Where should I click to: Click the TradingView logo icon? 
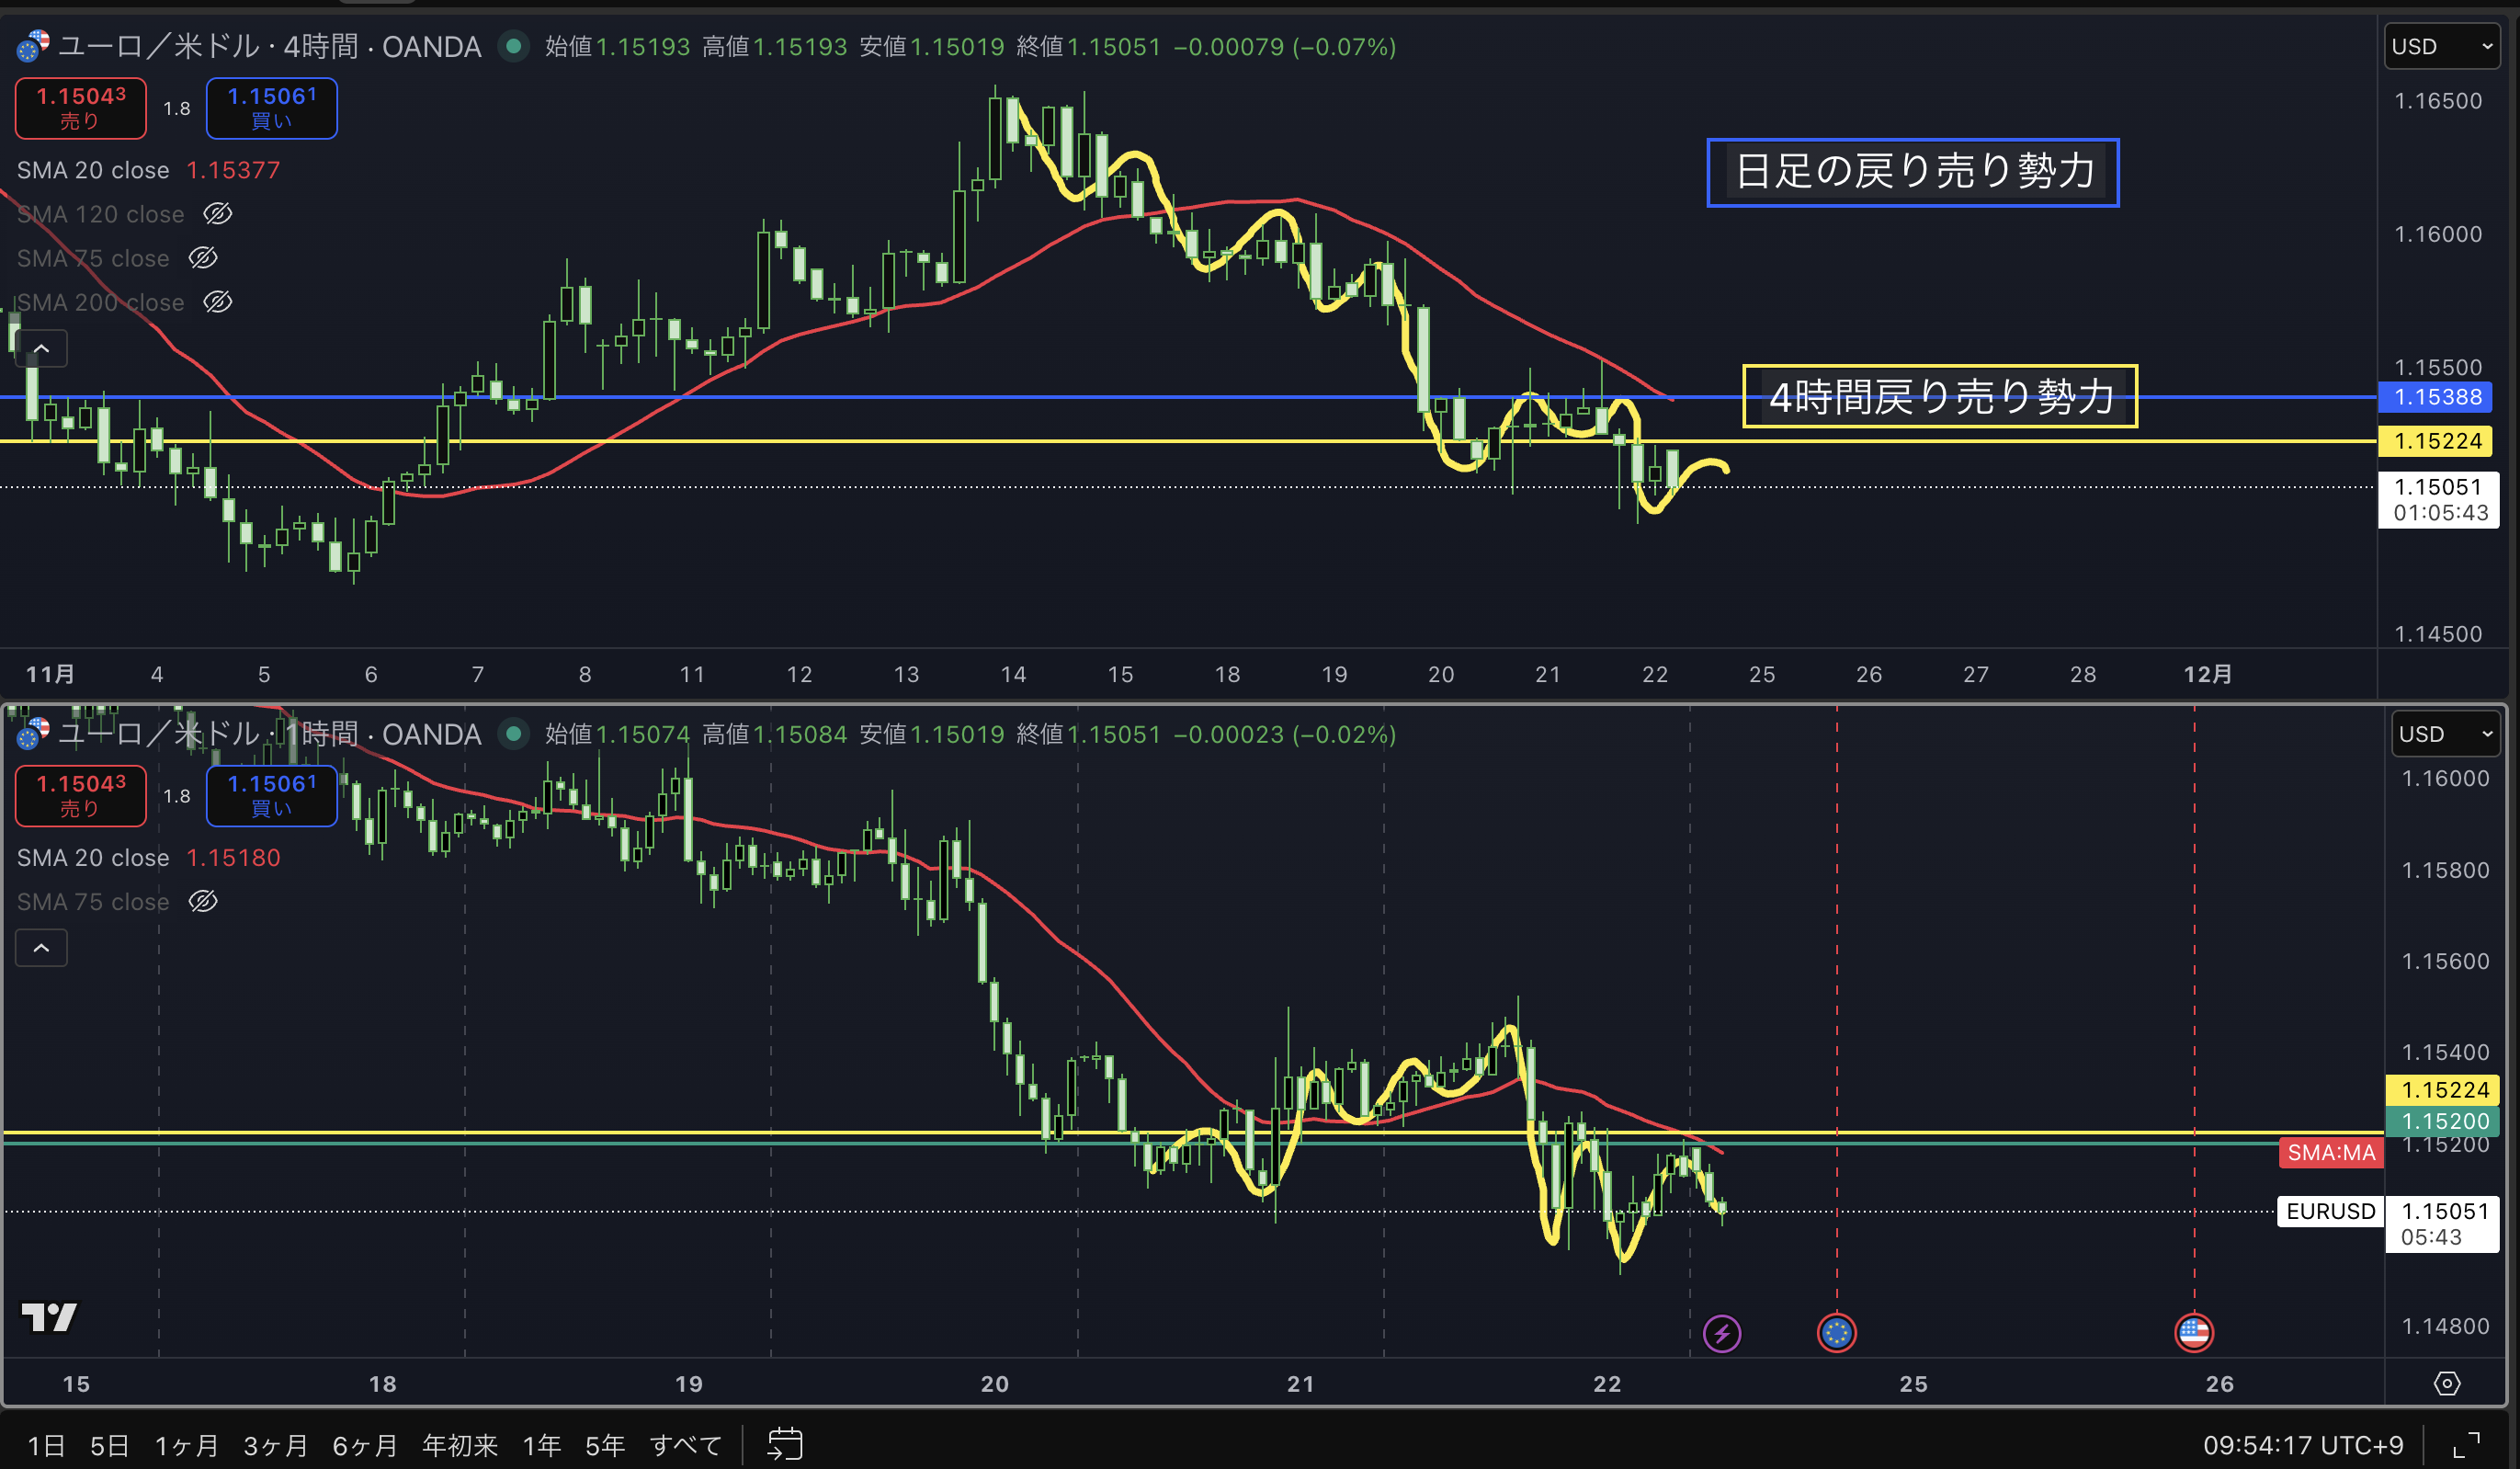[49, 1317]
